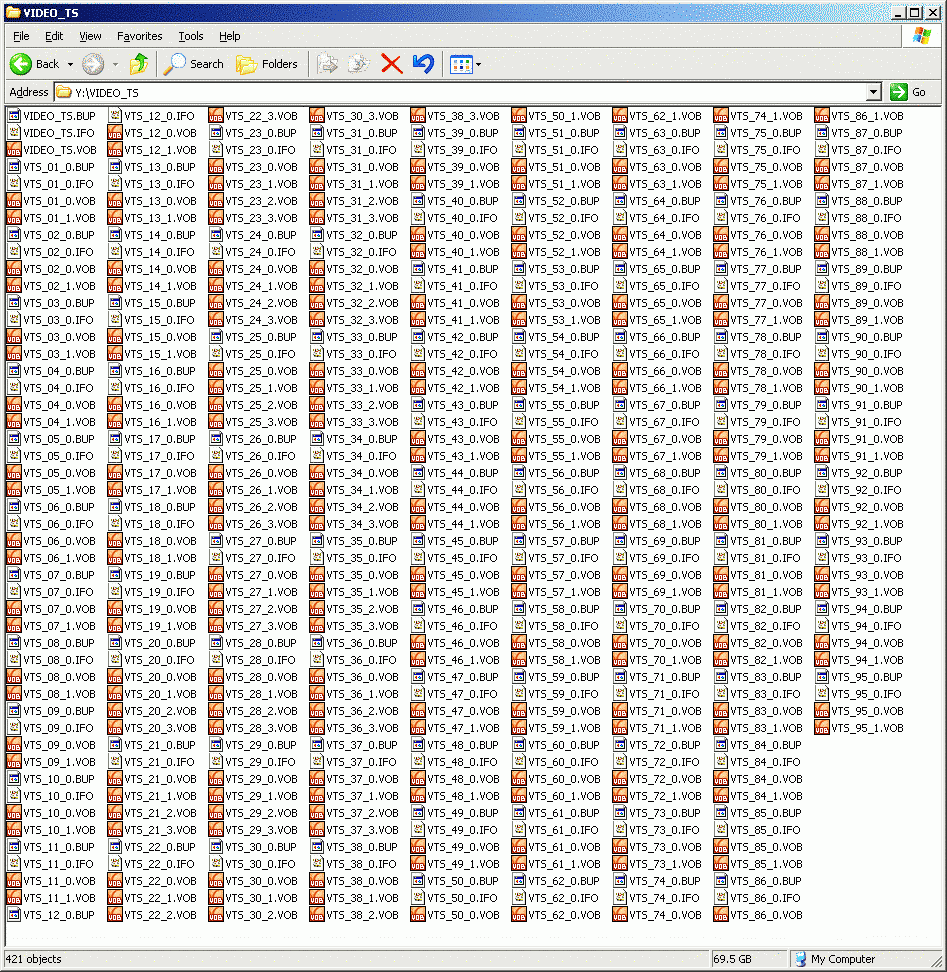Click the file name VTS_93_0.IFO
The height and width of the screenshot is (972, 947).
tap(866, 558)
